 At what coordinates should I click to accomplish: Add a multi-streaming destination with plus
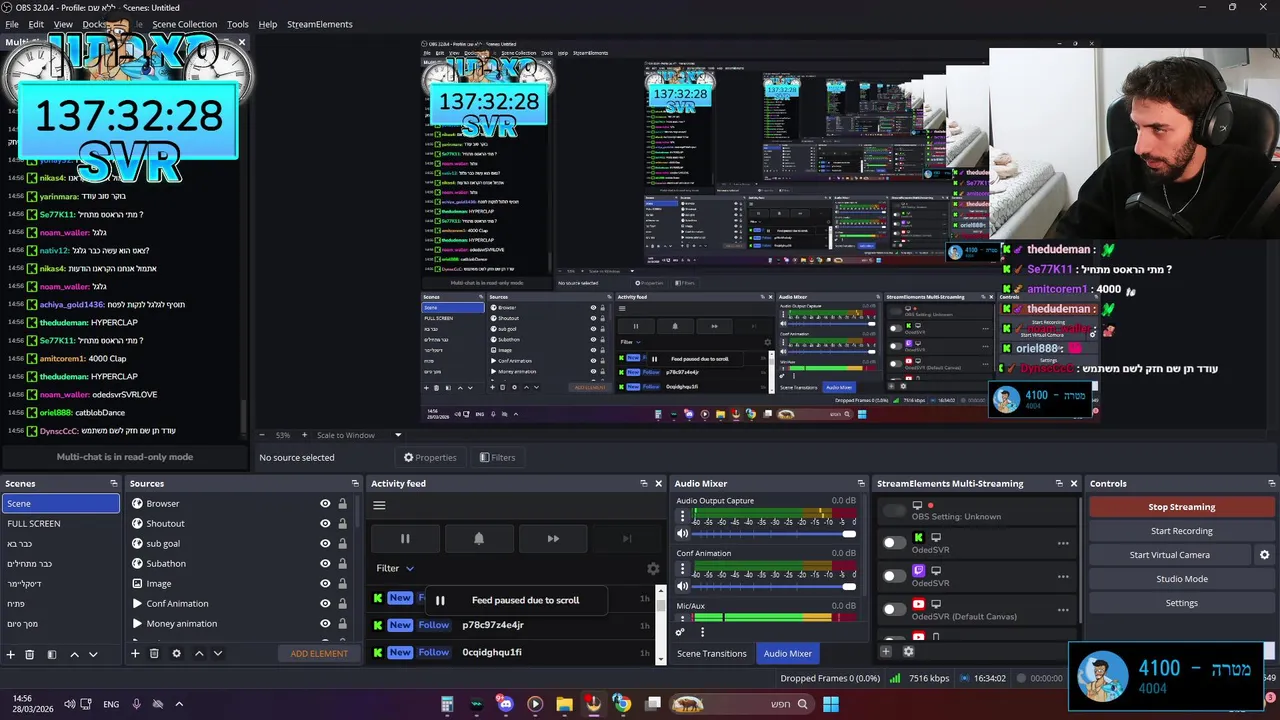(x=886, y=652)
